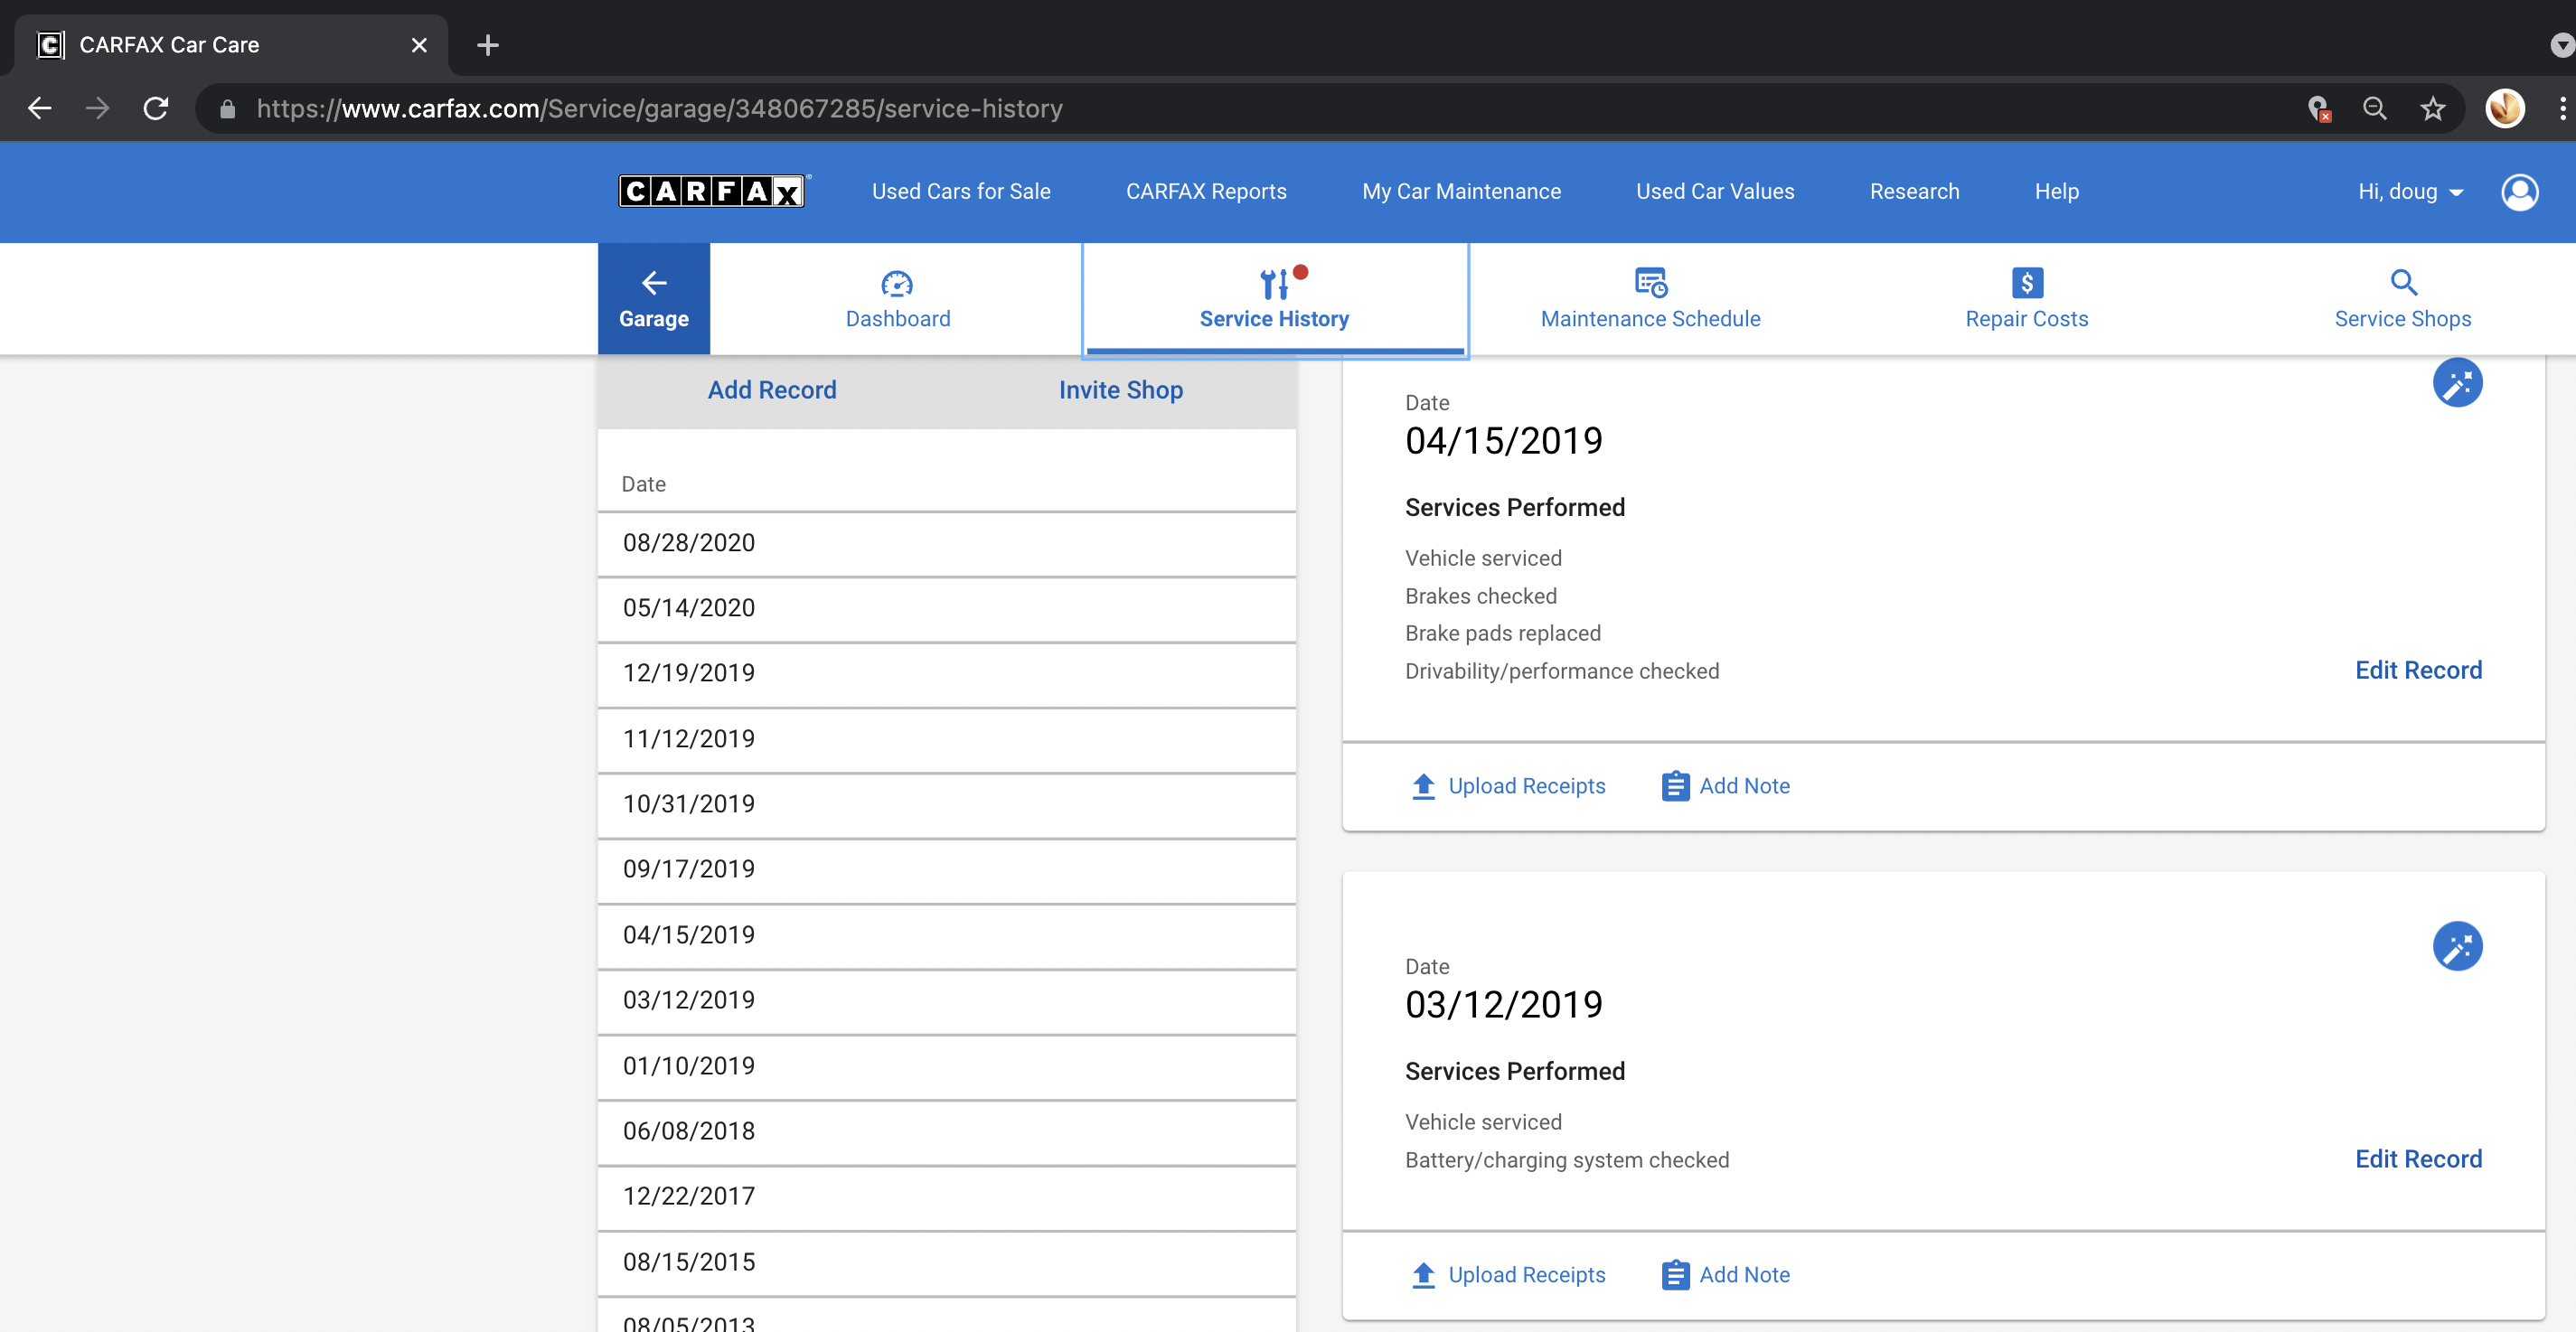Click upload arrow icon in 04/15/2019 card
This screenshot has width=2576, height=1332.
tap(1423, 786)
